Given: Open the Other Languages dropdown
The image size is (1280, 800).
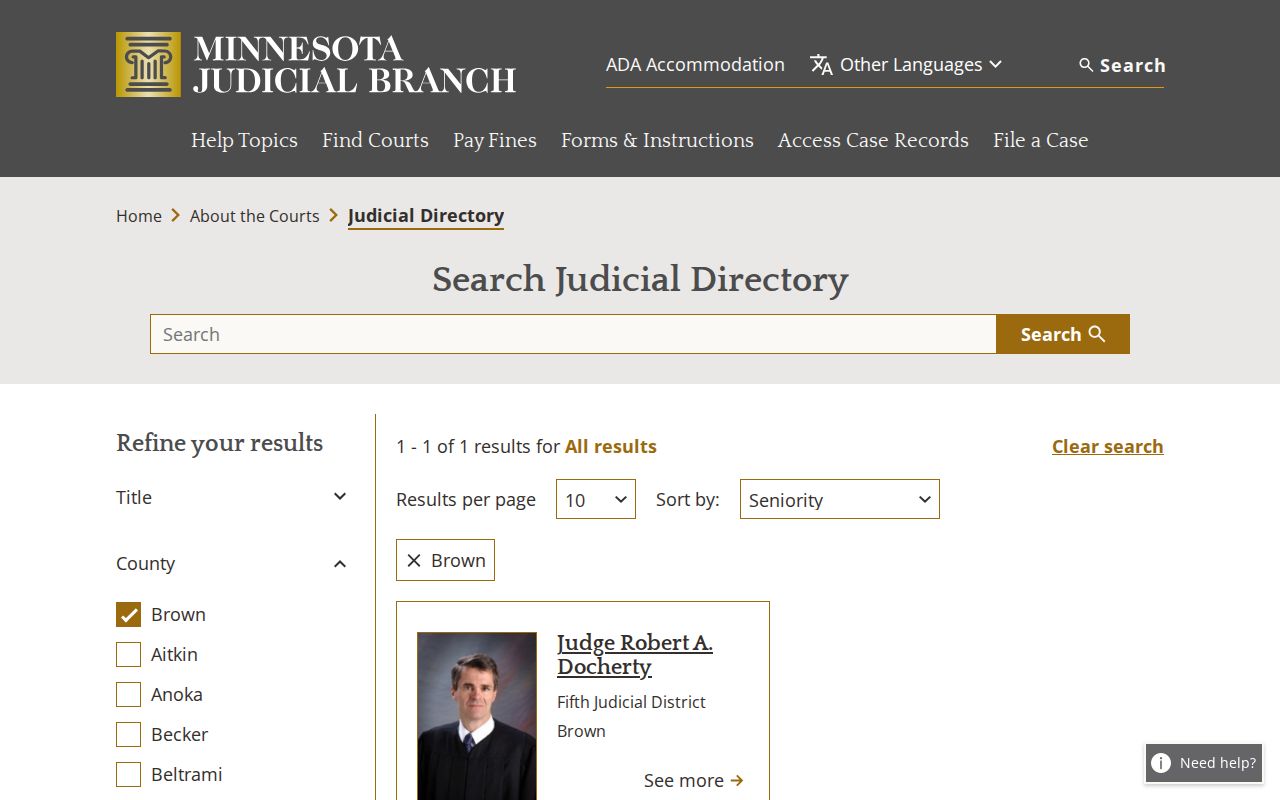Looking at the screenshot, I should click(x=906, y=65).
